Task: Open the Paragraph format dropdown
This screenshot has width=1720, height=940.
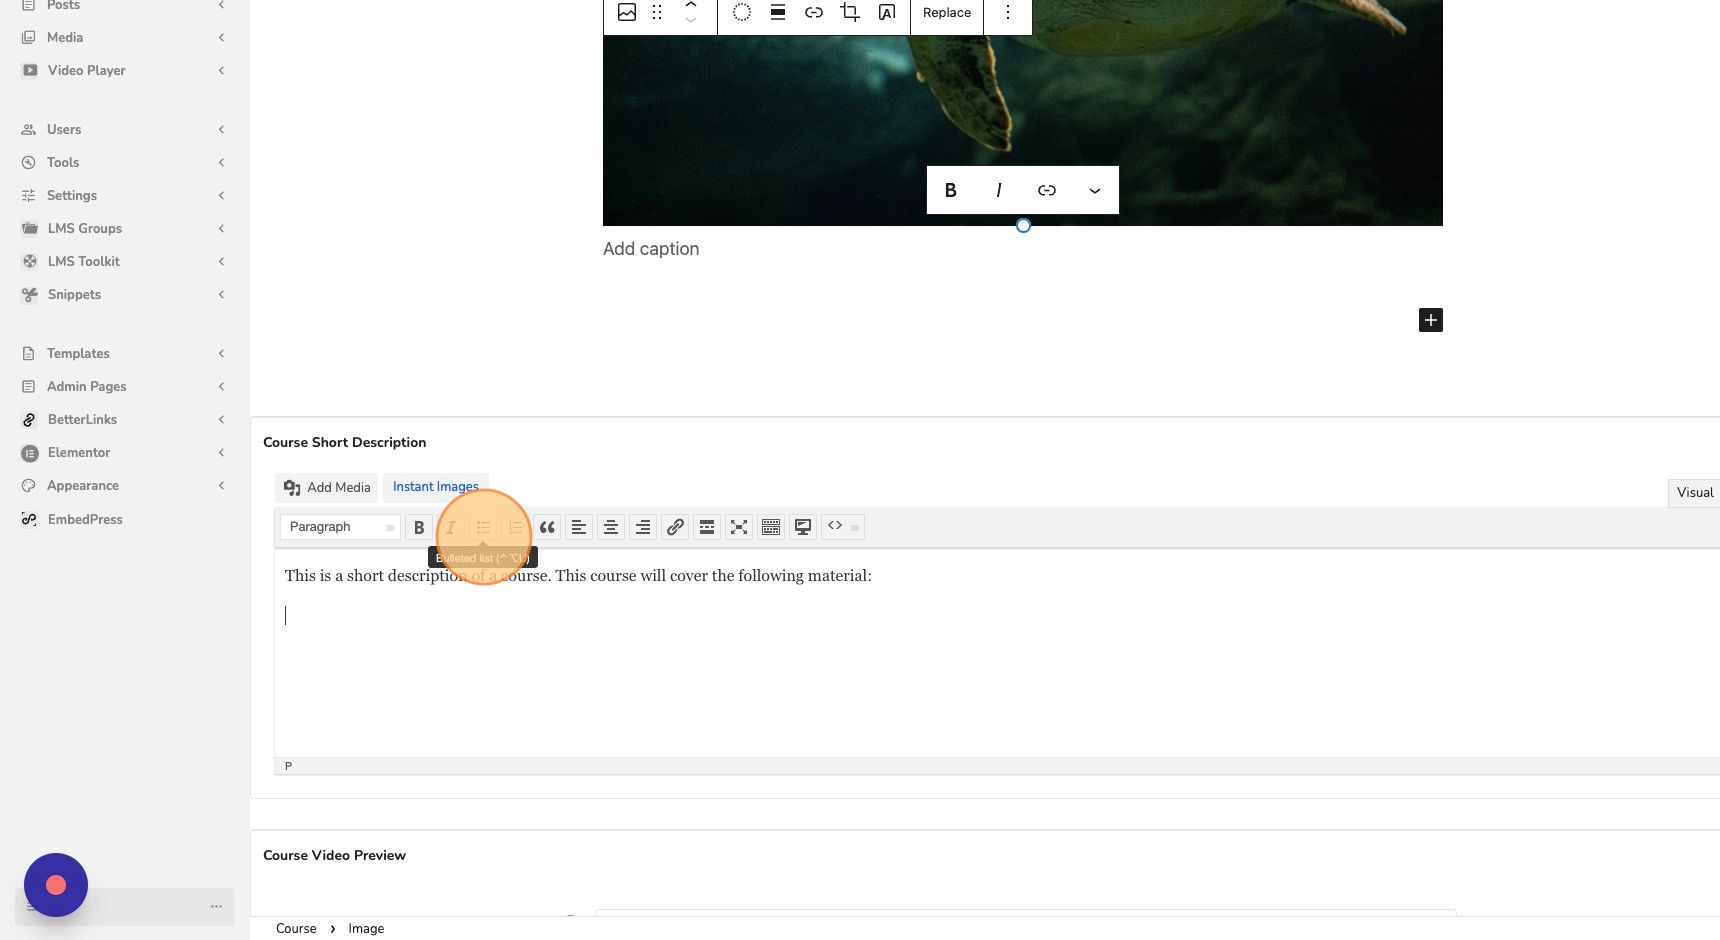Action: pos(340,527)
